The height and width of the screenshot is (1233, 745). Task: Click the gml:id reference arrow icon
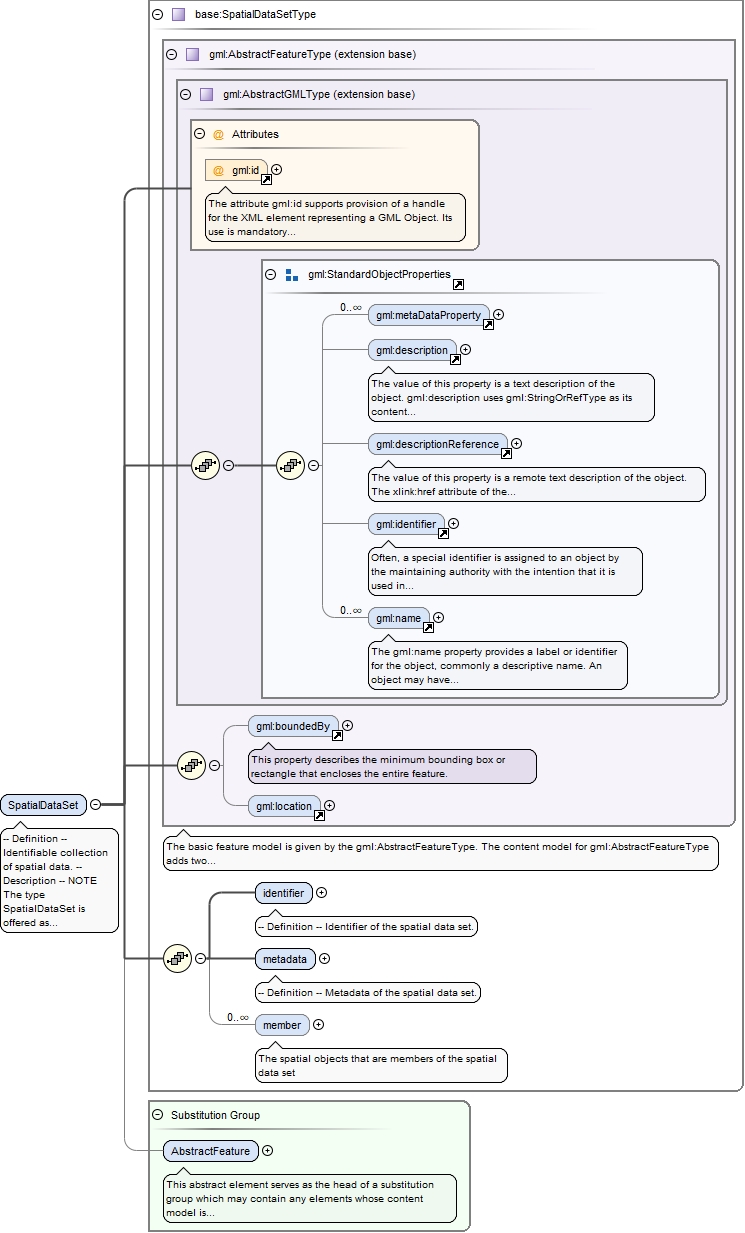click(265, 181)
